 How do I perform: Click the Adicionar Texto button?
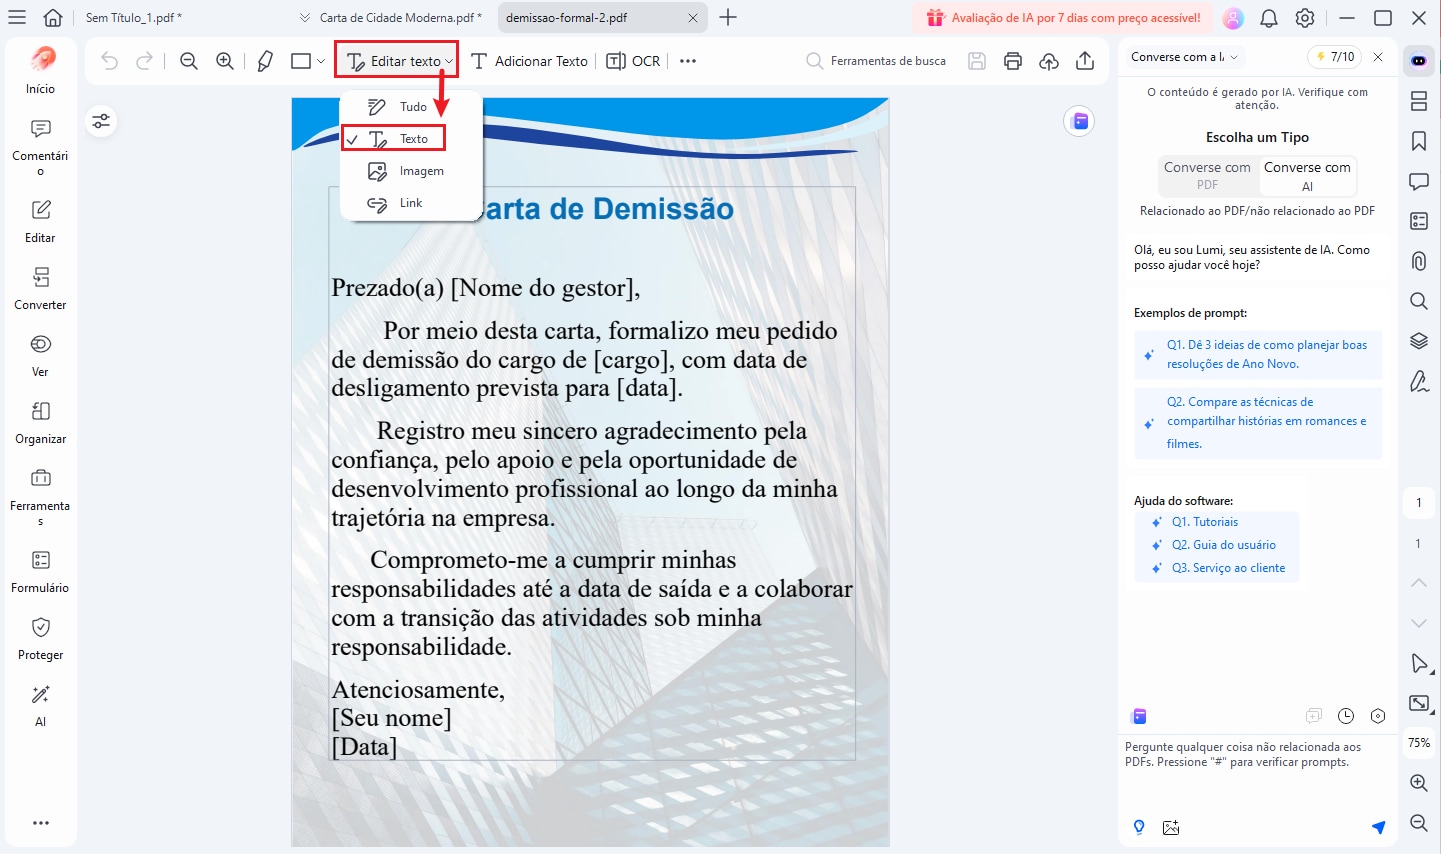pyautogui.click(x=529, y=61)
